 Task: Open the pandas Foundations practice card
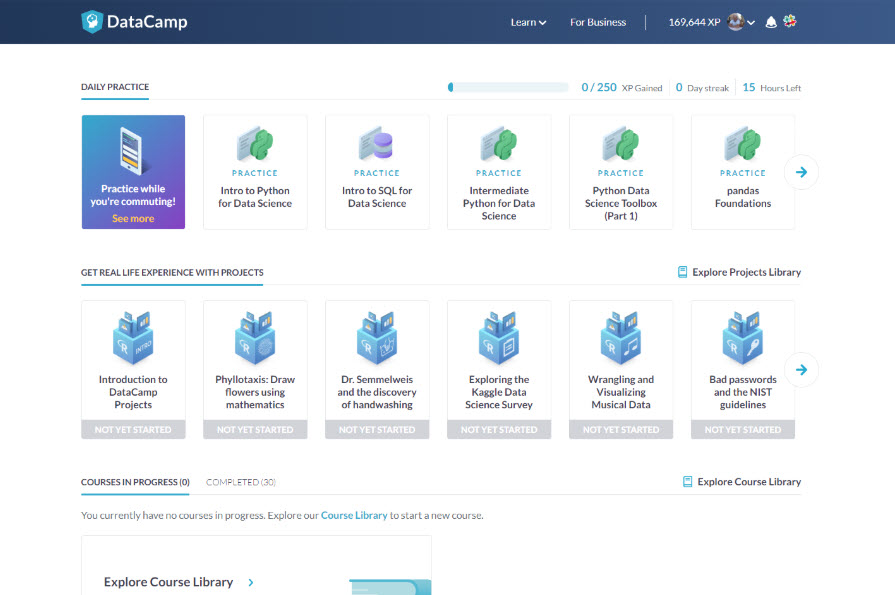pyautogui.click(x=742, y=171)
